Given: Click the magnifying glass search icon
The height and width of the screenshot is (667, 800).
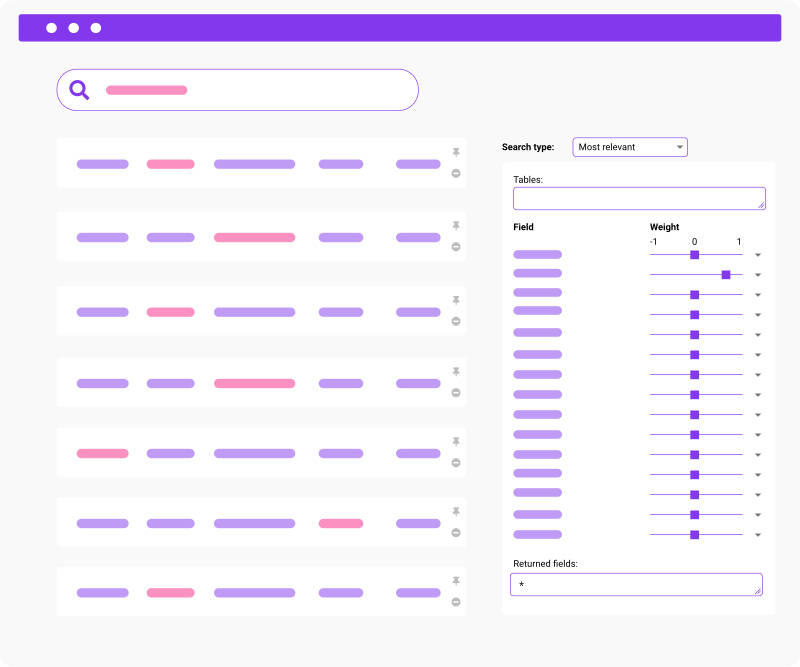Looking at the screenshot, I should pos(79,90).
